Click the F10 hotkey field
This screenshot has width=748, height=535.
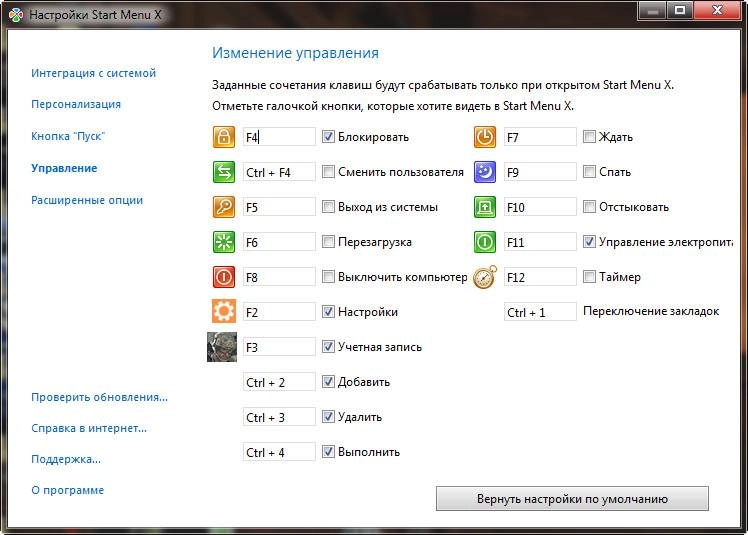click(x=540, y=207)
